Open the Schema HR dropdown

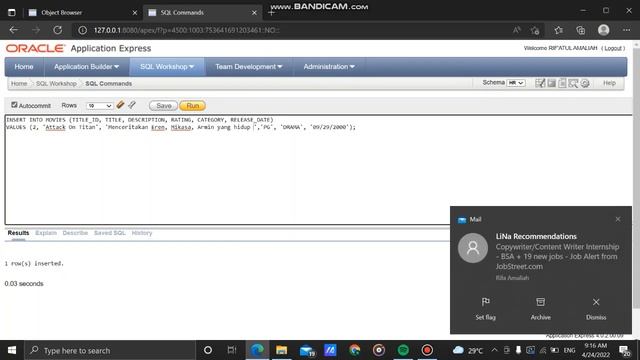516,83
